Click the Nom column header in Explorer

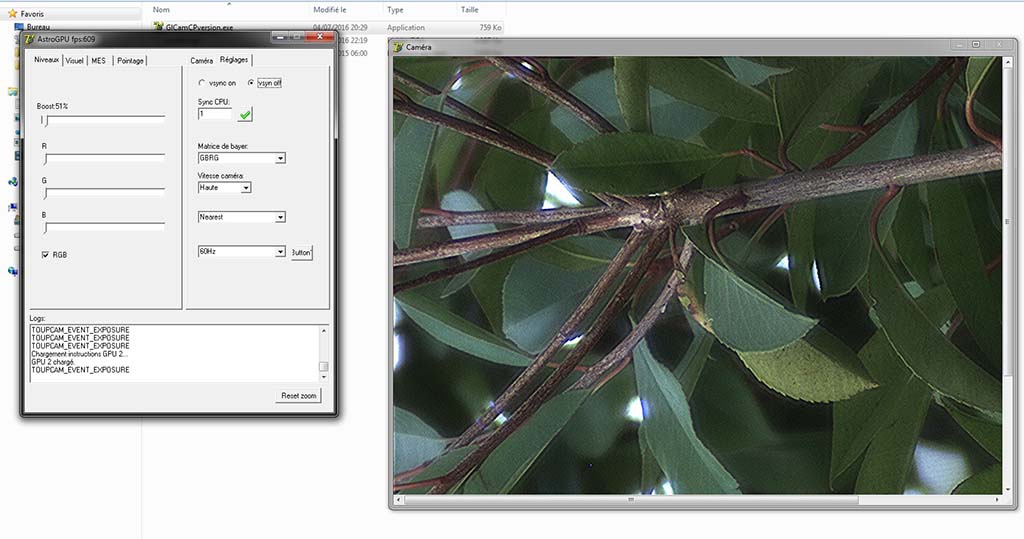[161, 10]
